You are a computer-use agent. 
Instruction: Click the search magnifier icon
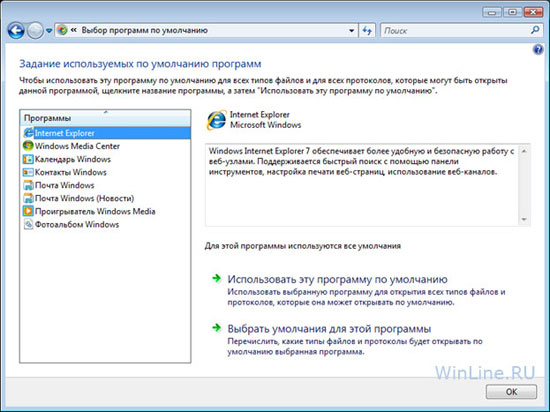point(535,31)
